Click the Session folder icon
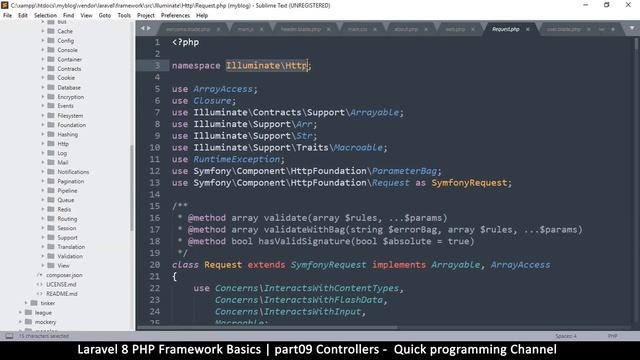Viewport: 640px width, 360px height. click(x=51, y=228)
